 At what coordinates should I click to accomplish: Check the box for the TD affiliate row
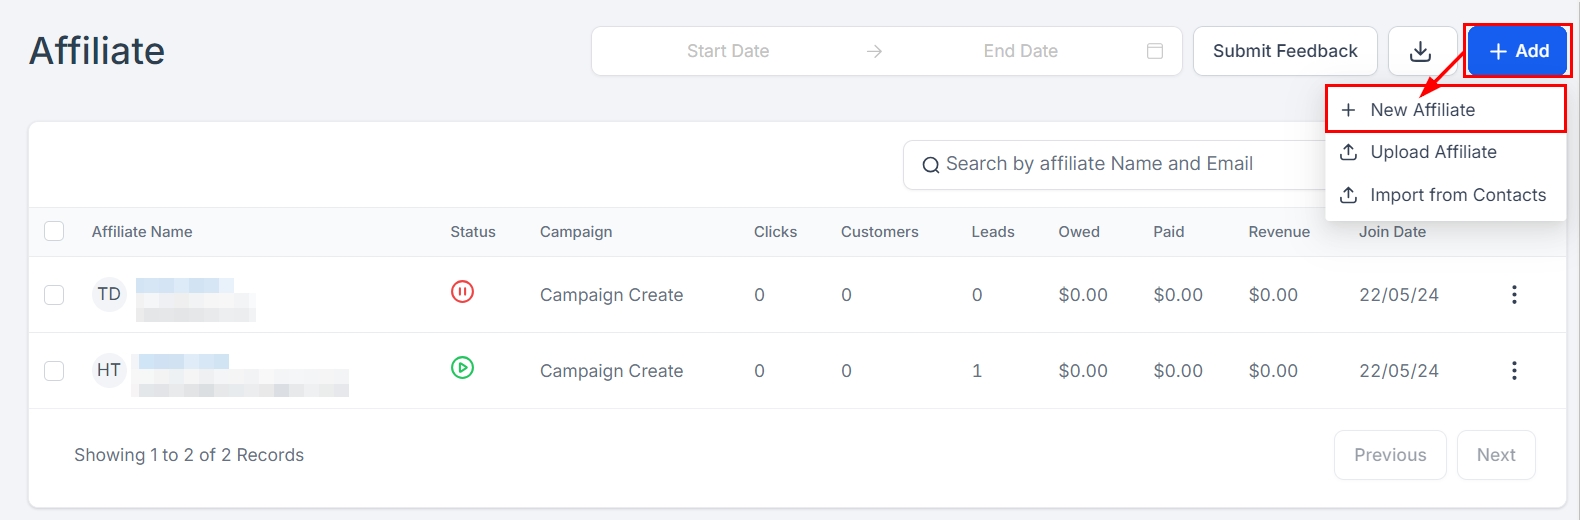pyautogui.click(x=54, y=295)
